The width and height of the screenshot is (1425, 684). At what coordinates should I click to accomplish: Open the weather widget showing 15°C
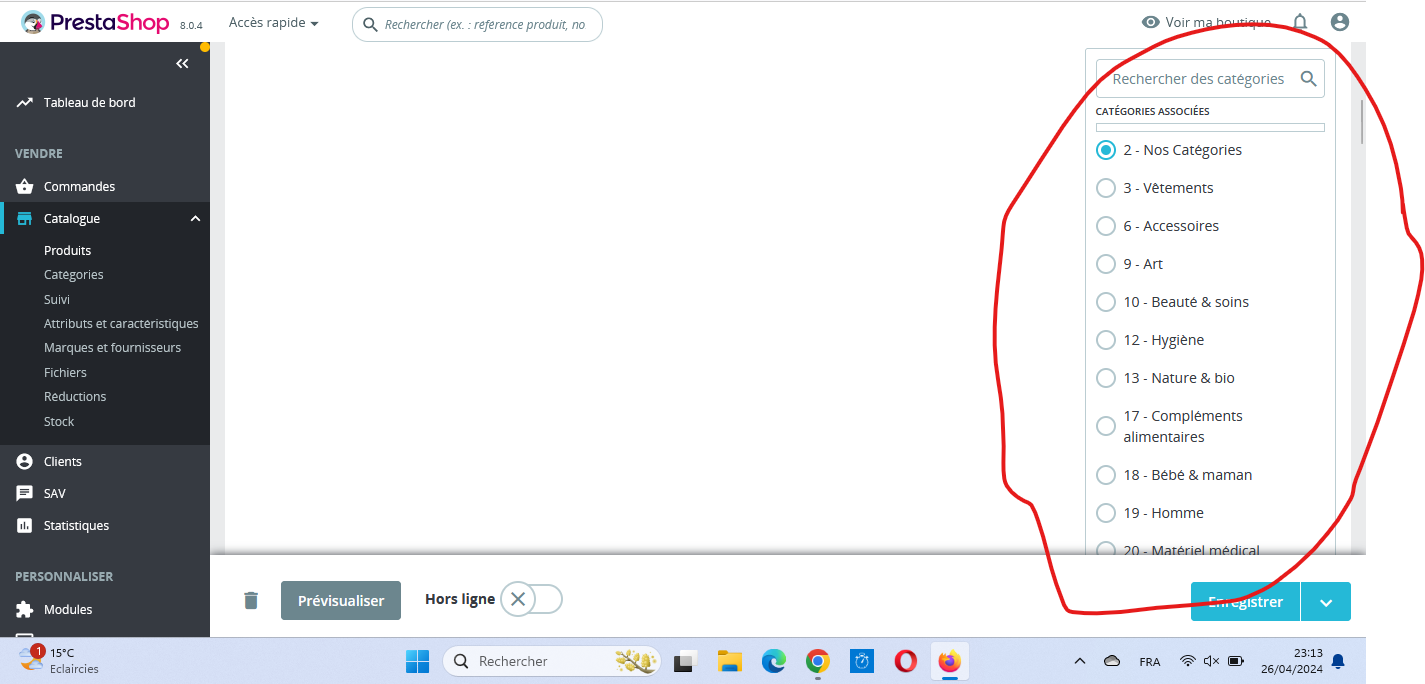click(60, 660)
